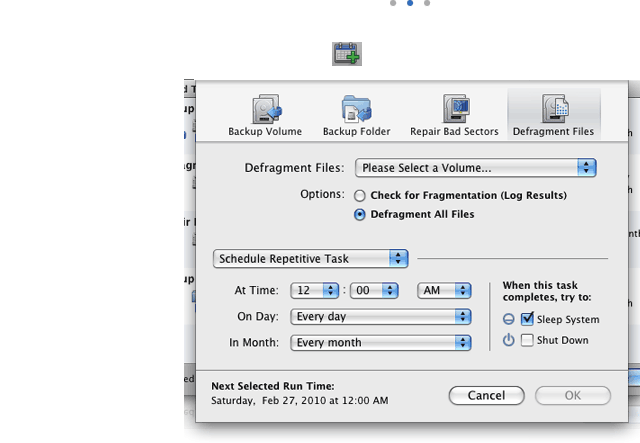
Task: Uncheck the Sleep System checkbox
Action: point(527,319)
